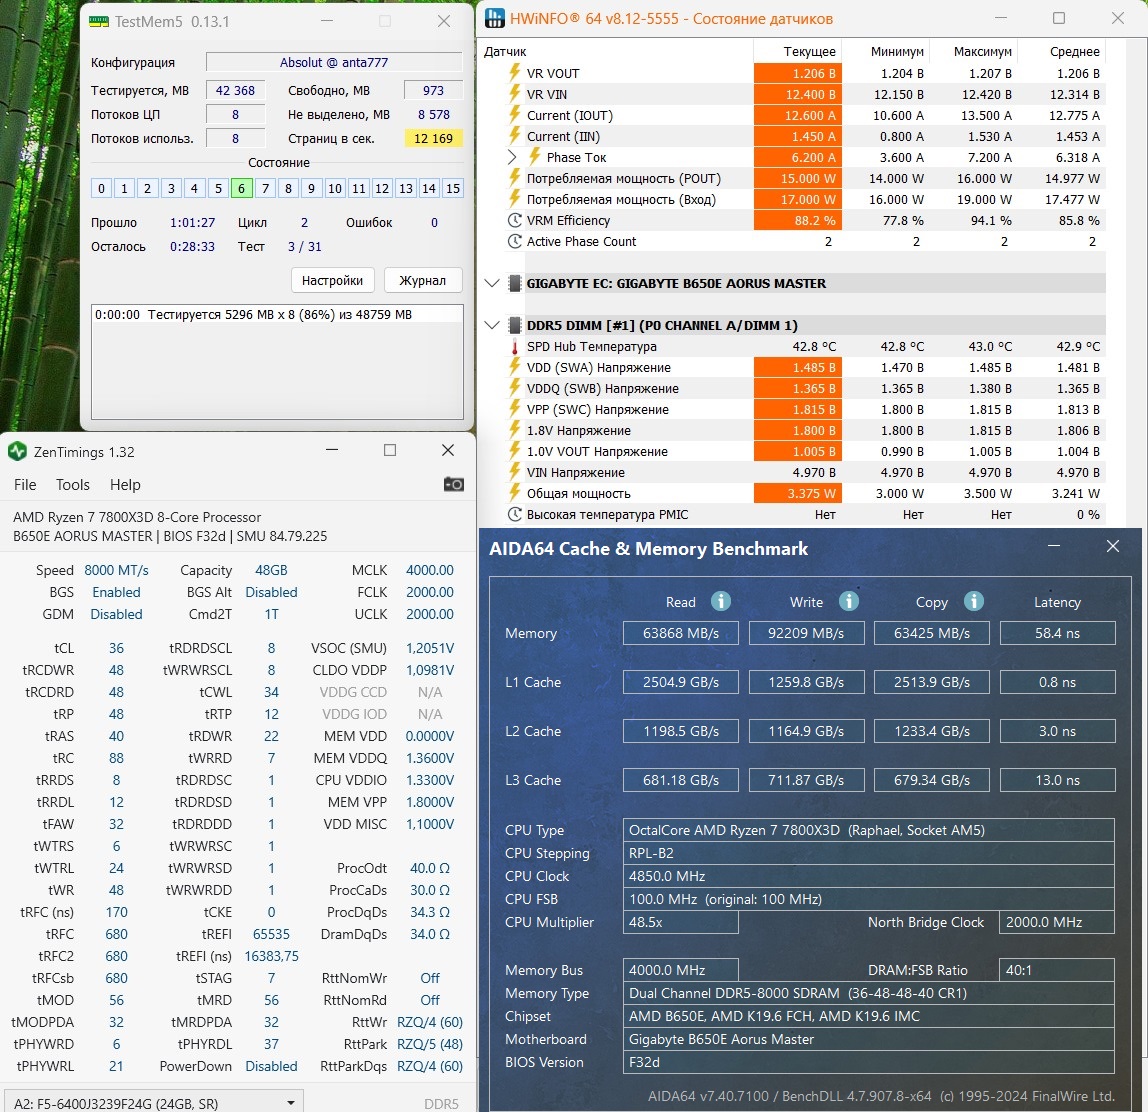Viewport: 1148px width, 1112px height.
Task: Click the lightning icon beside VDD (SWA) Напряжение
Action: [515, 367]
